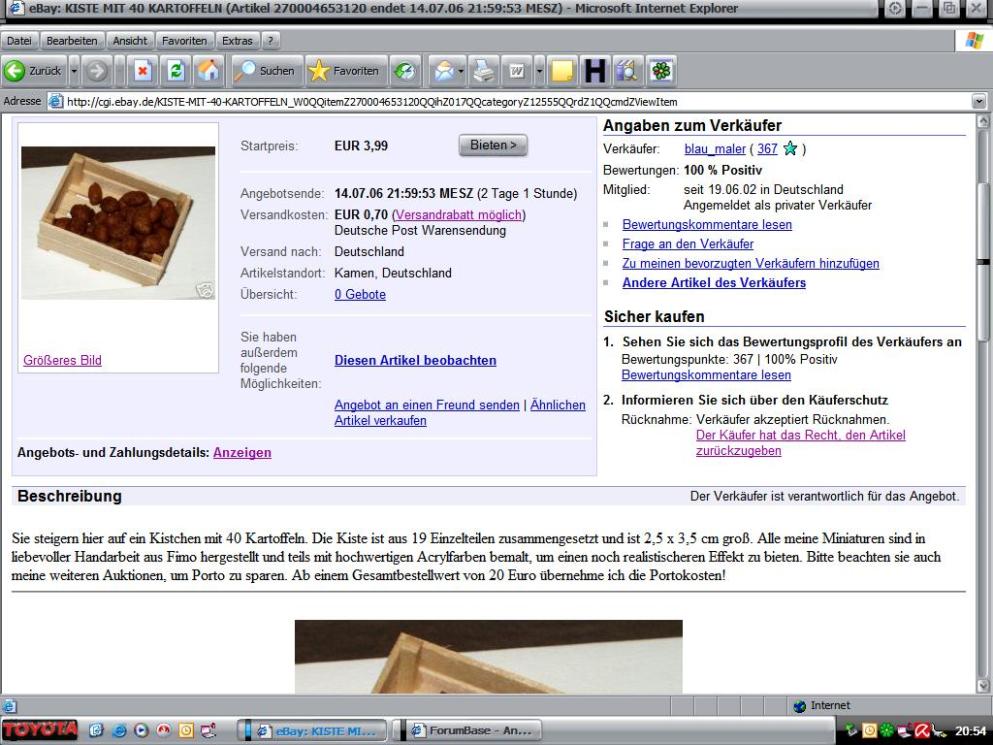Click Angebot an einen Freund senden
Screen dimensions: 993x745
427,405
